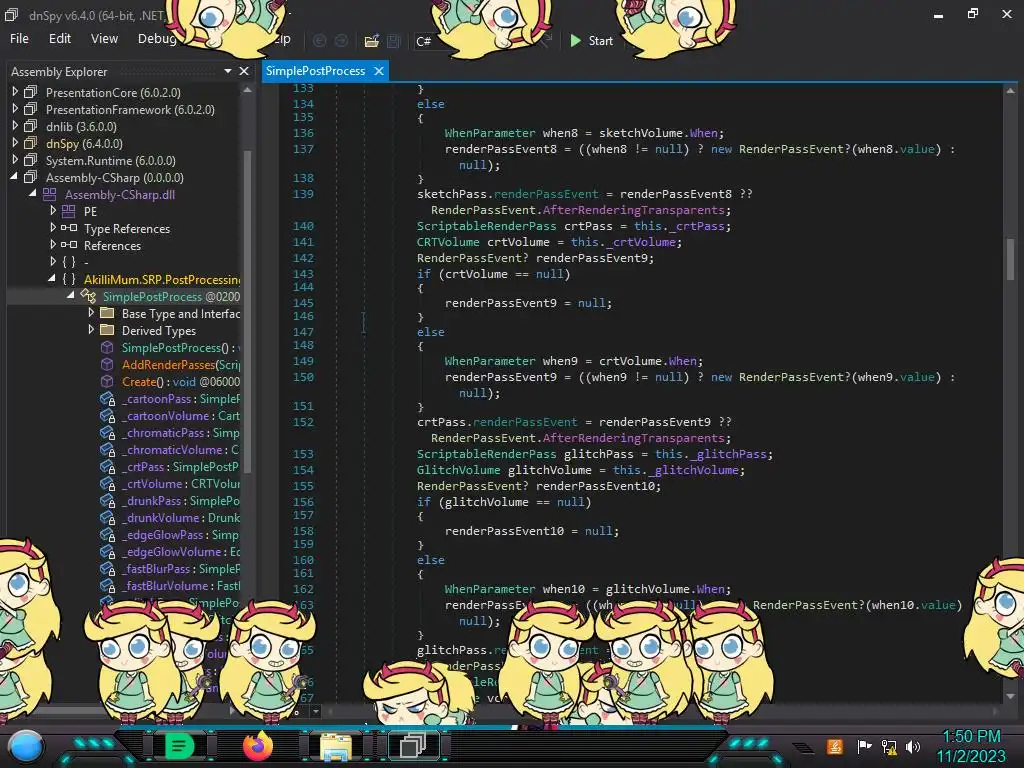This screenshot has width=1024, height=768.
Task: Click the PresentationCore assembly icon
Action: (31, 92)
